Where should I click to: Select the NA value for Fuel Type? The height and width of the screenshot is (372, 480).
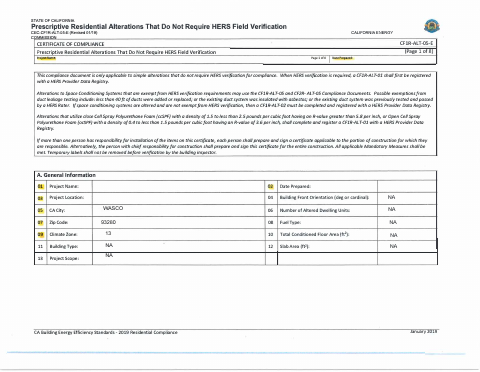[x=393, y=222]
